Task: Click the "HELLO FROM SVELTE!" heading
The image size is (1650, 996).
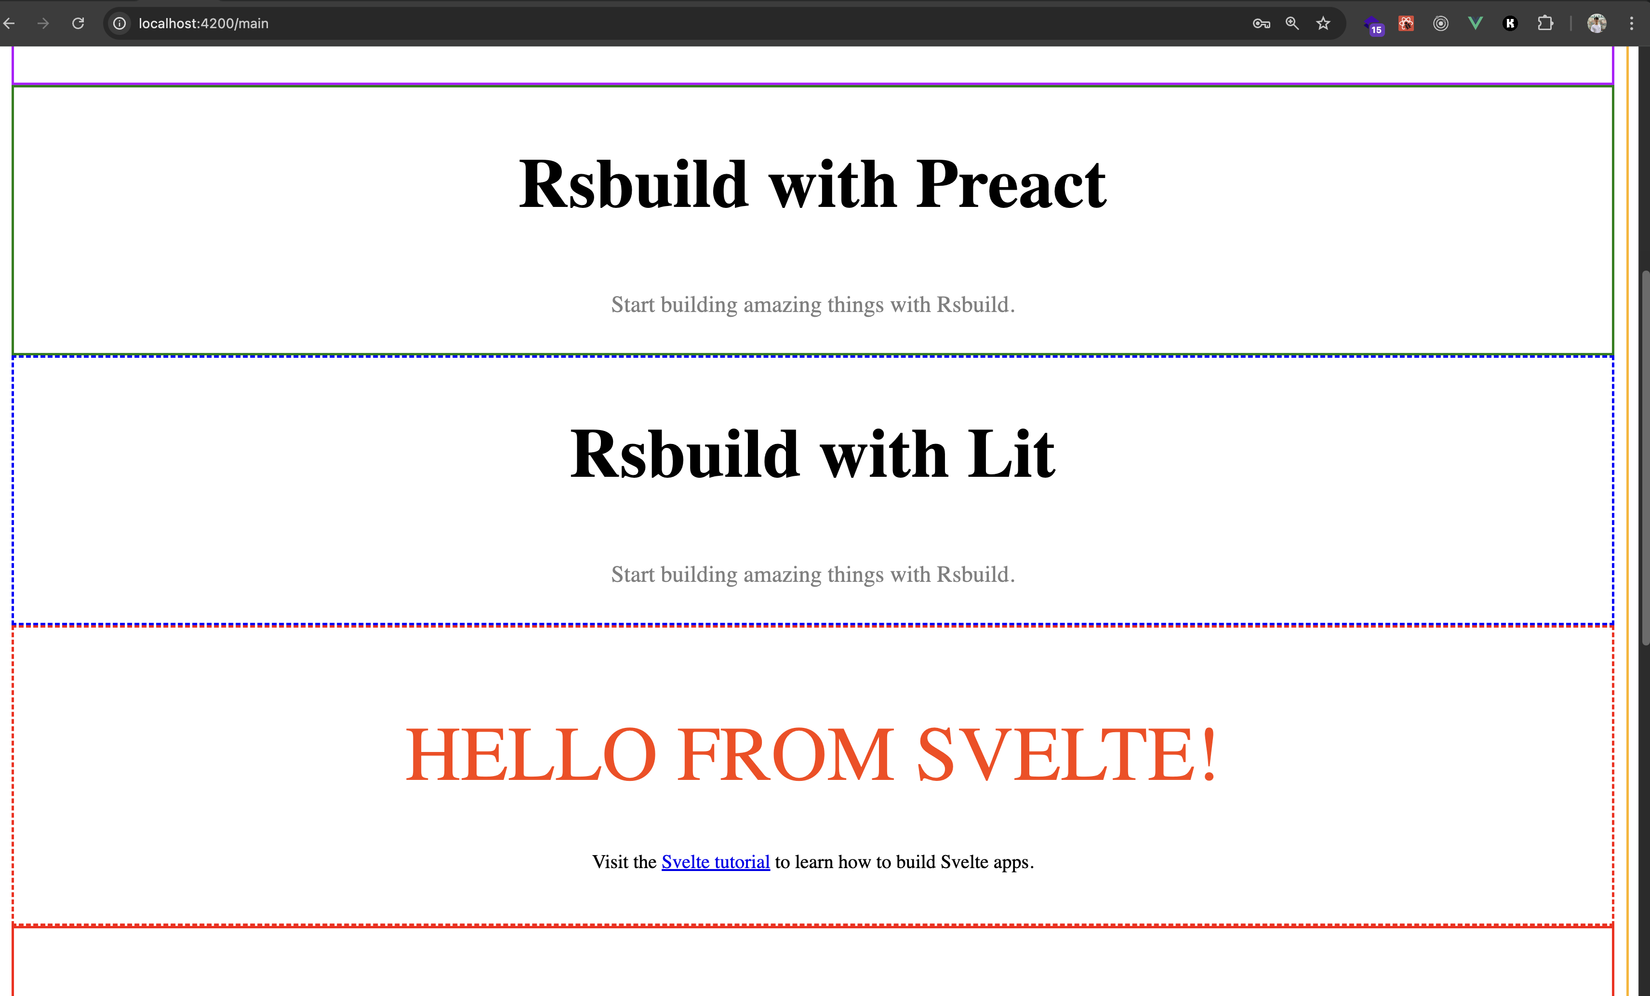Action: (x=813, y=754)
